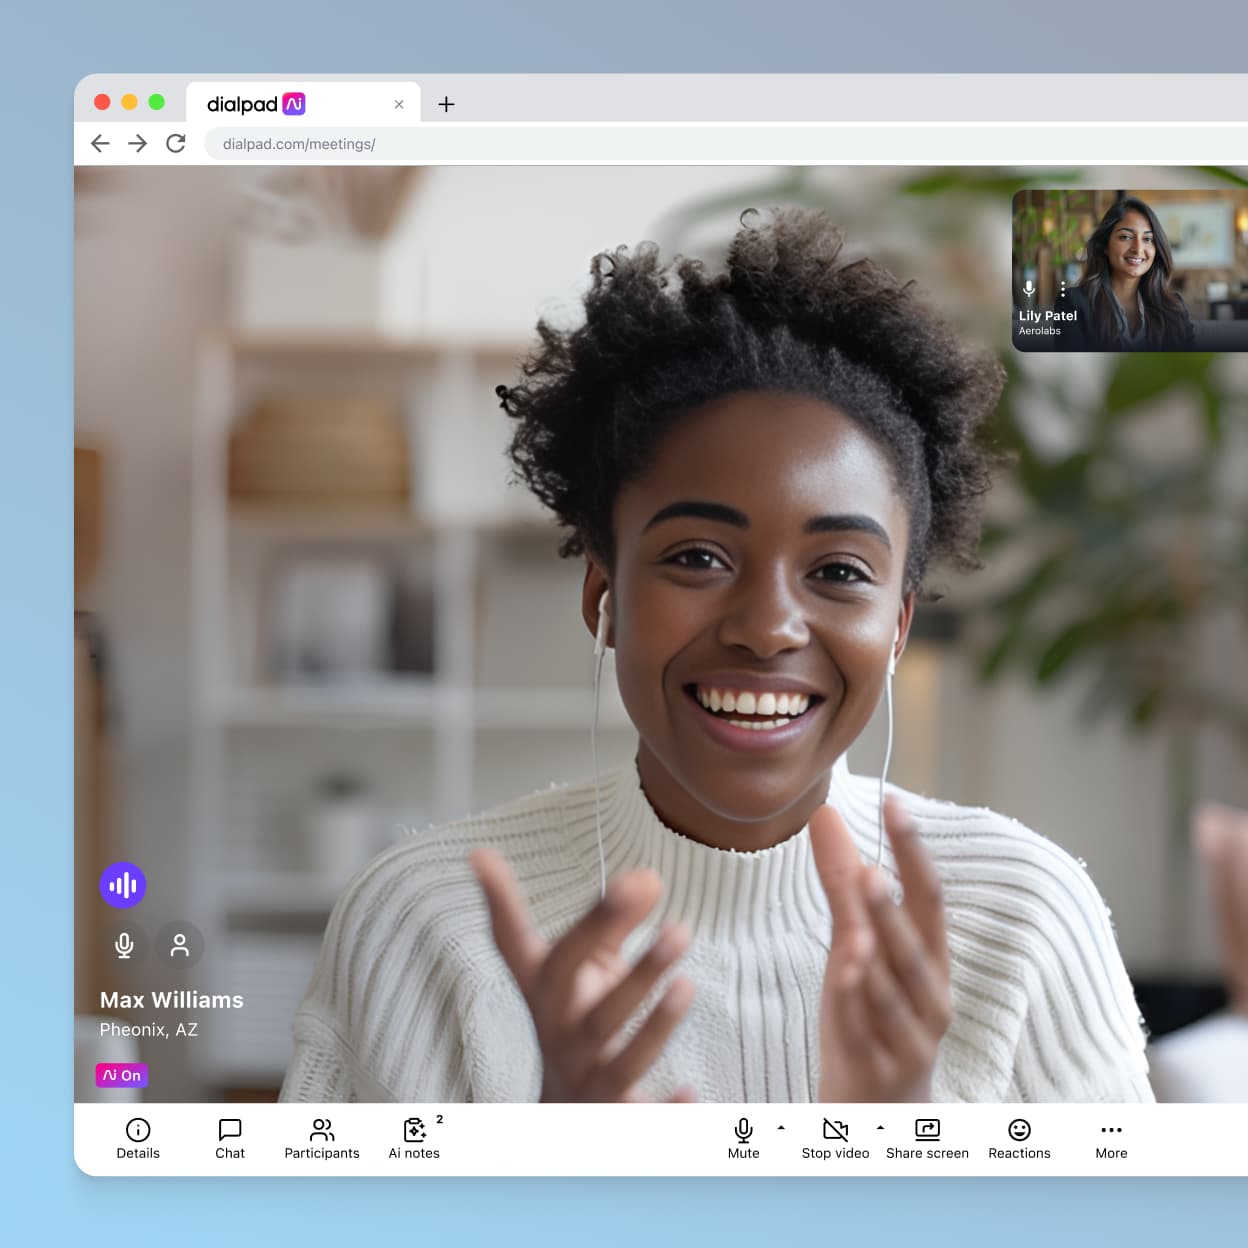
Task: Stop video using the camera button
Action: point(835,1138)
